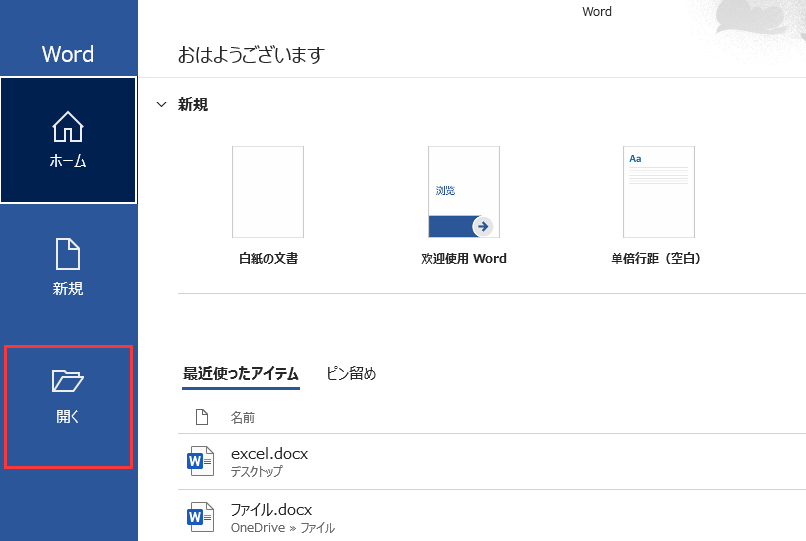Choose the 单倍行距（空白）template
Viewport: 806px width, 541px height.
[659, 192]
